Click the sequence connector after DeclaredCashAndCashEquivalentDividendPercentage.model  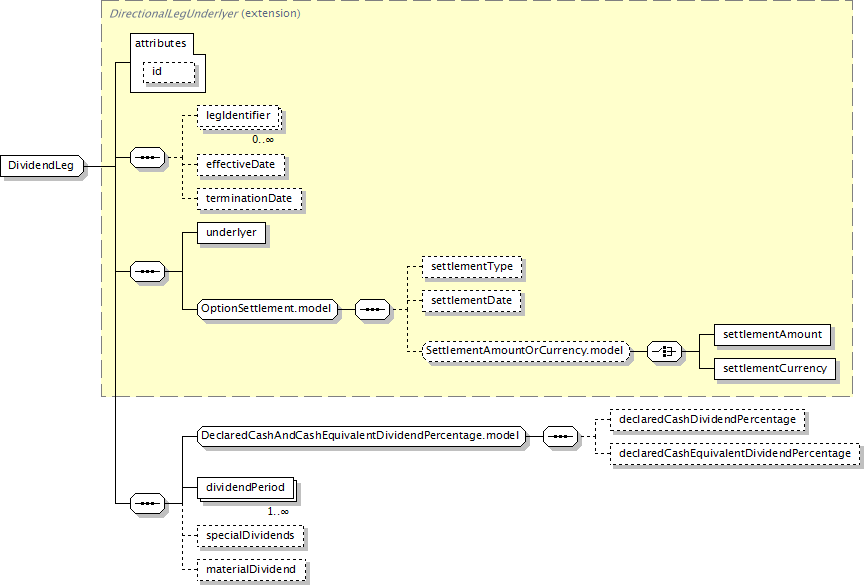[x=560, y=436]
